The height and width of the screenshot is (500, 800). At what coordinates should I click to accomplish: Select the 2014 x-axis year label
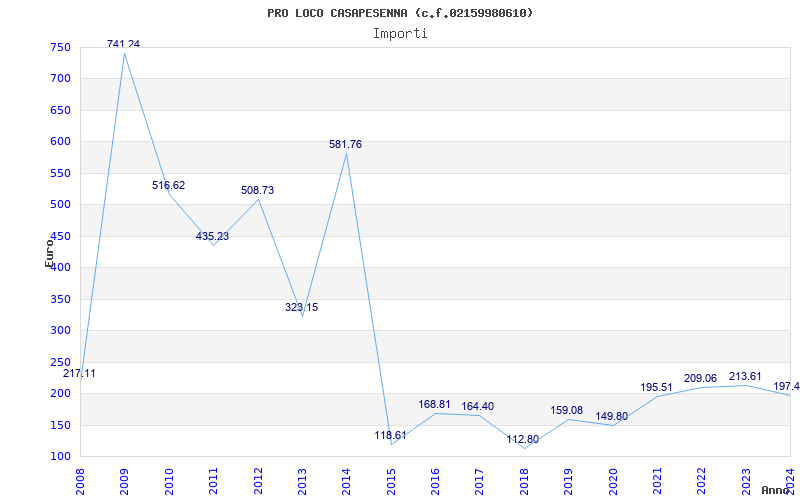pyautogui.click(x=346, y=481)
